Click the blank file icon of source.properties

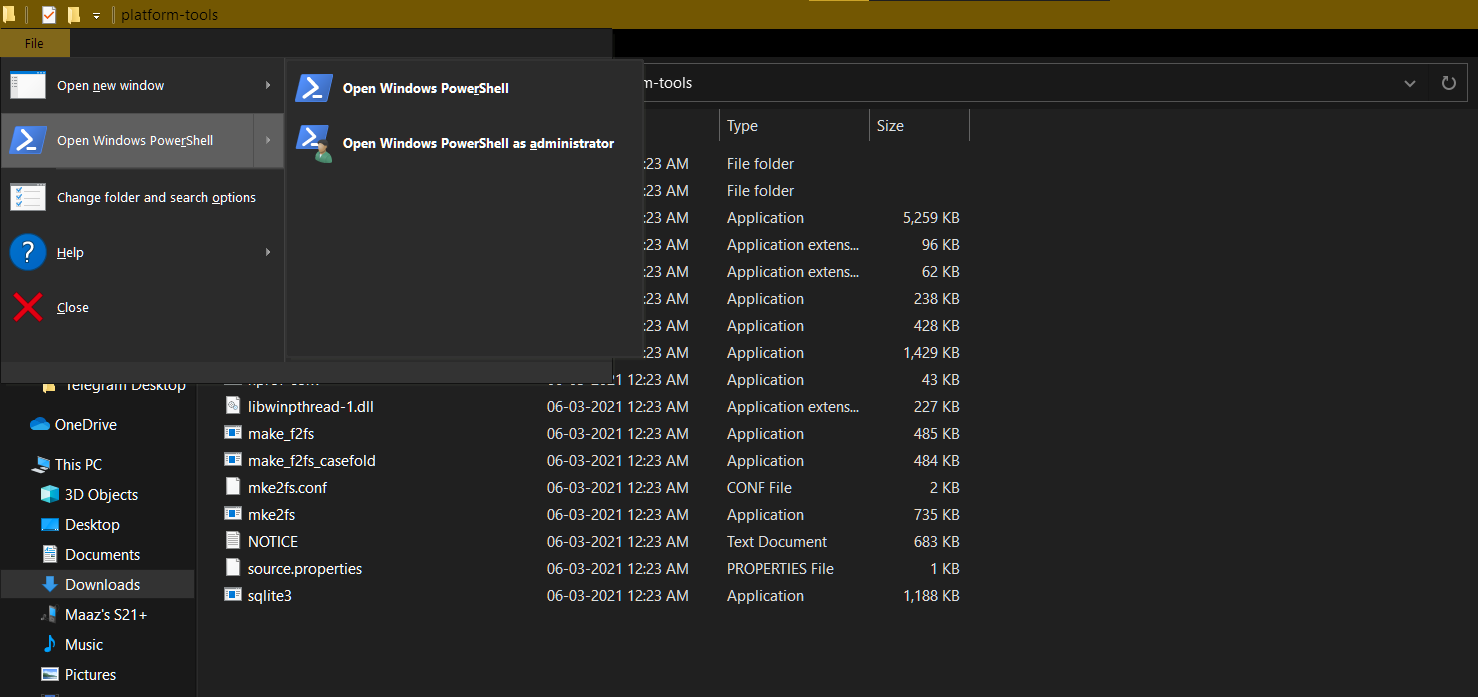point(231,568)
